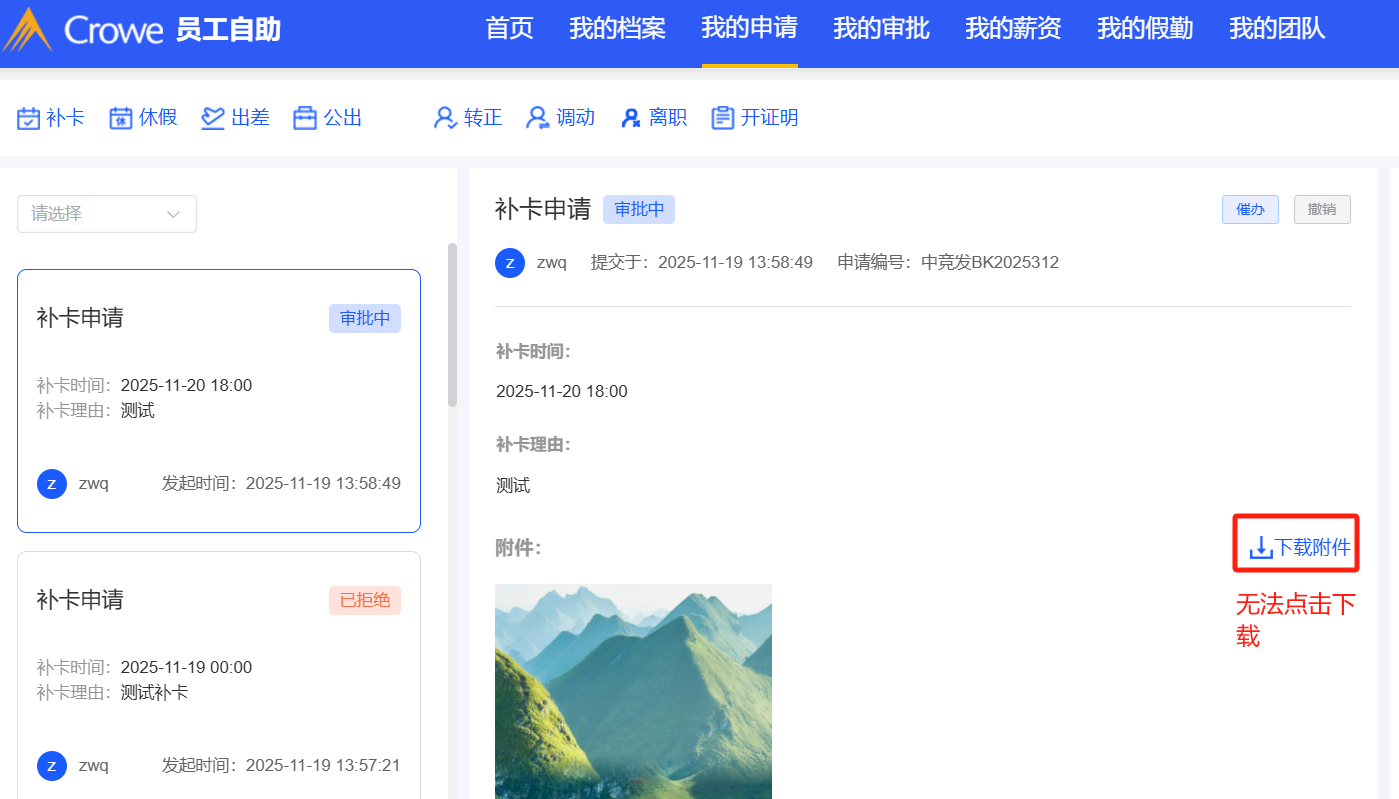Switch to the 我的薪资 tab
Screen dimensions: 1399x799
(x=1014, y=28)
